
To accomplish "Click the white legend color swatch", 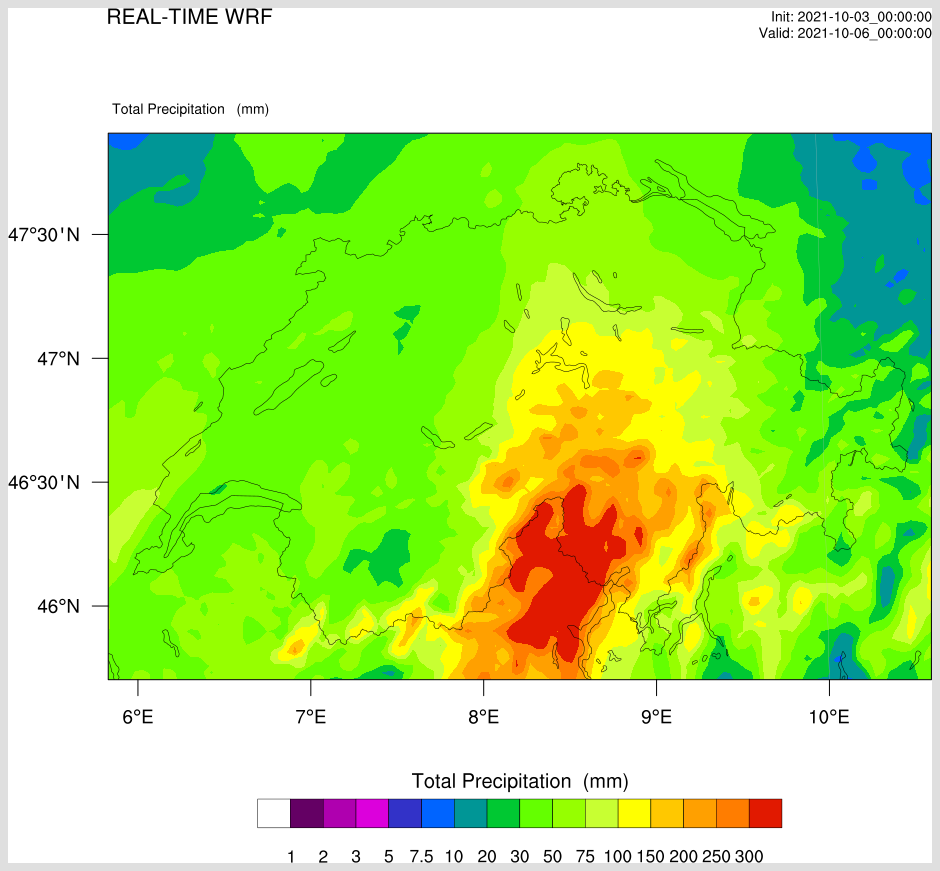I will point(273,813).
